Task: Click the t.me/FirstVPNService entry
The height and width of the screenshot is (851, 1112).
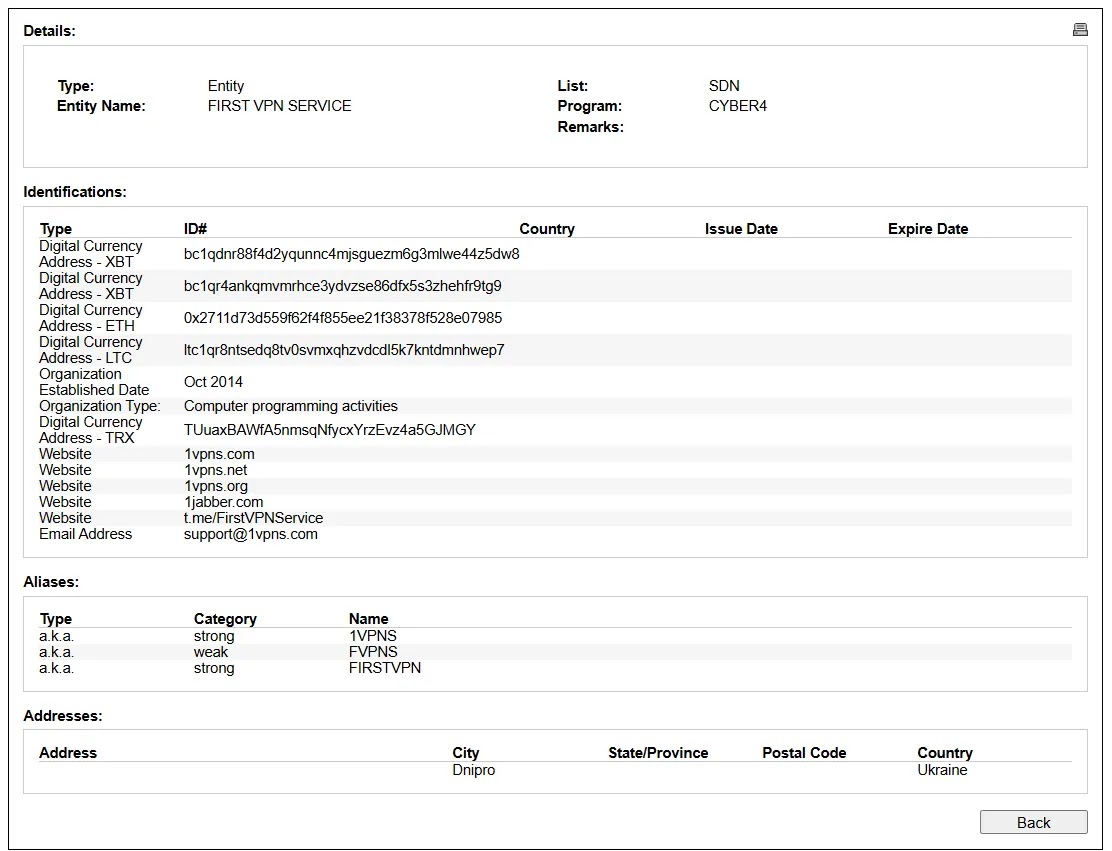Action: [253, 518]
